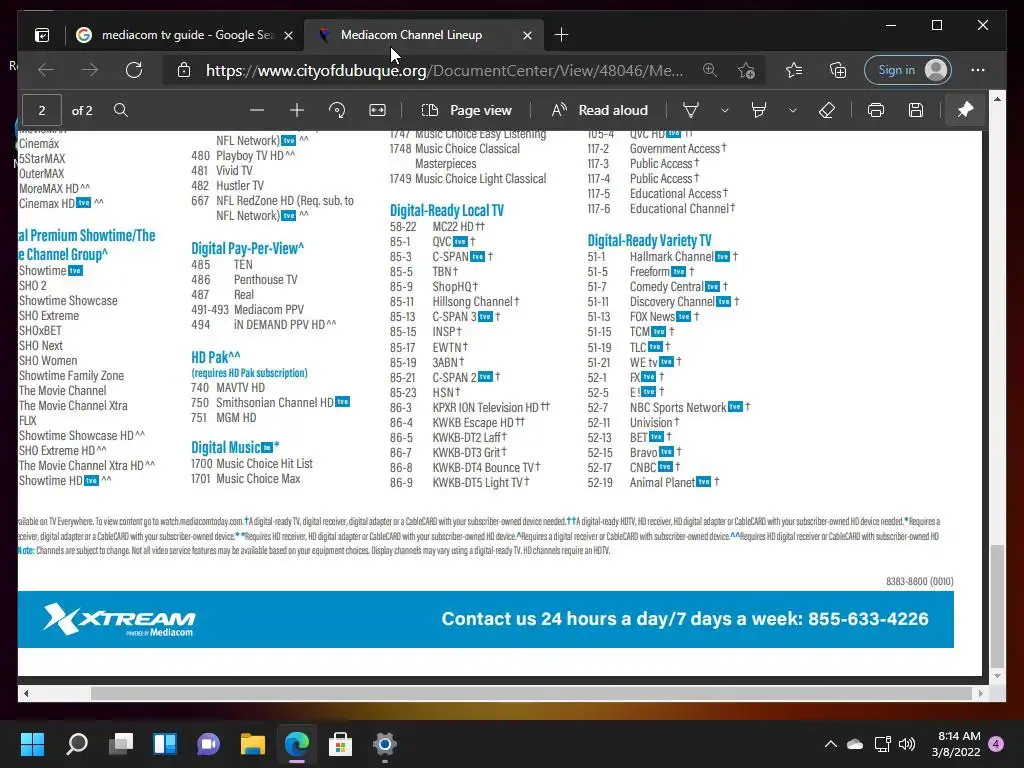The width and height of the screenshot is (1024, 768).
Task: Save the PDF document
Action: coord(916,110)
